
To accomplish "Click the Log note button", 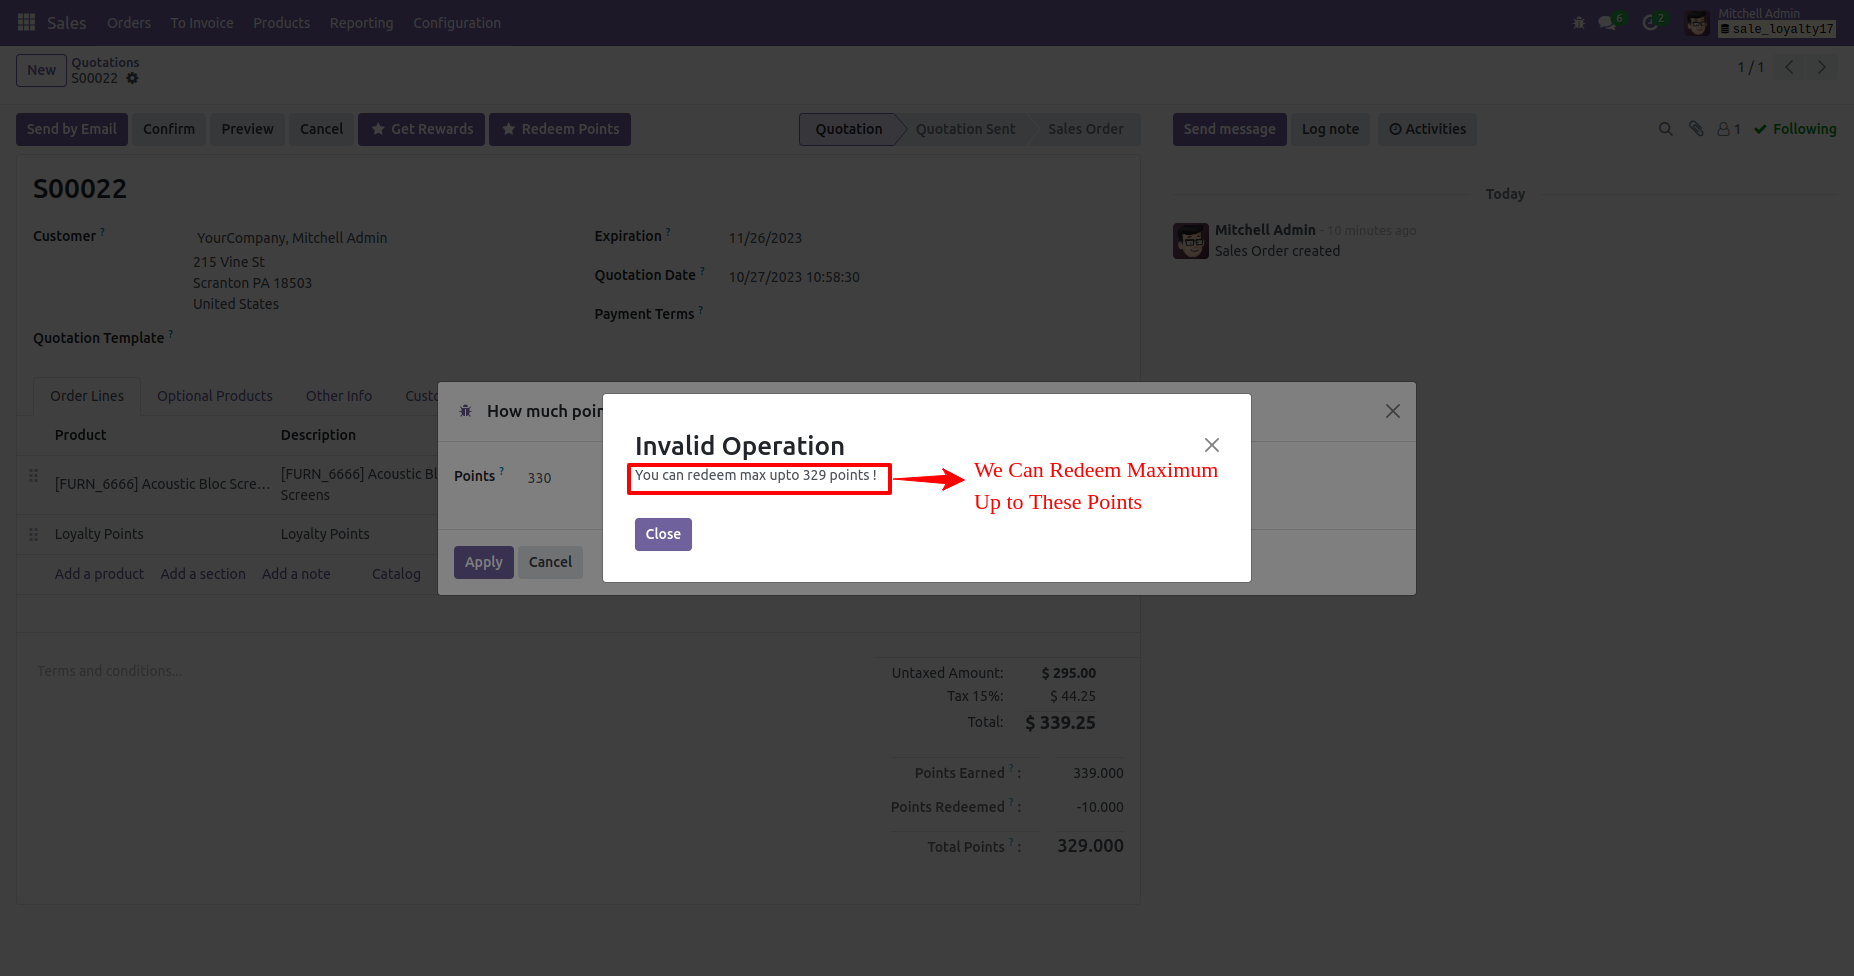I will [x=1330, y=129].
